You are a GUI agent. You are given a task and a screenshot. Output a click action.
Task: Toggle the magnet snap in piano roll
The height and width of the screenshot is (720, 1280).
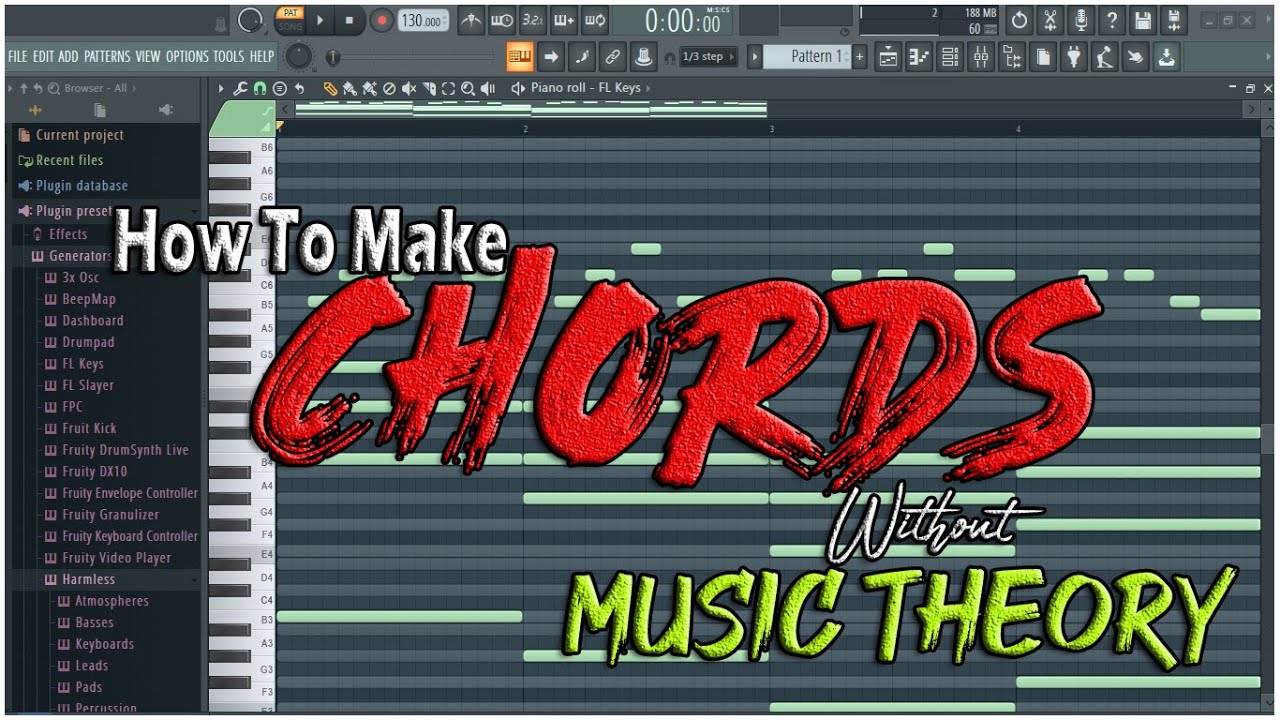click(260, 88)
